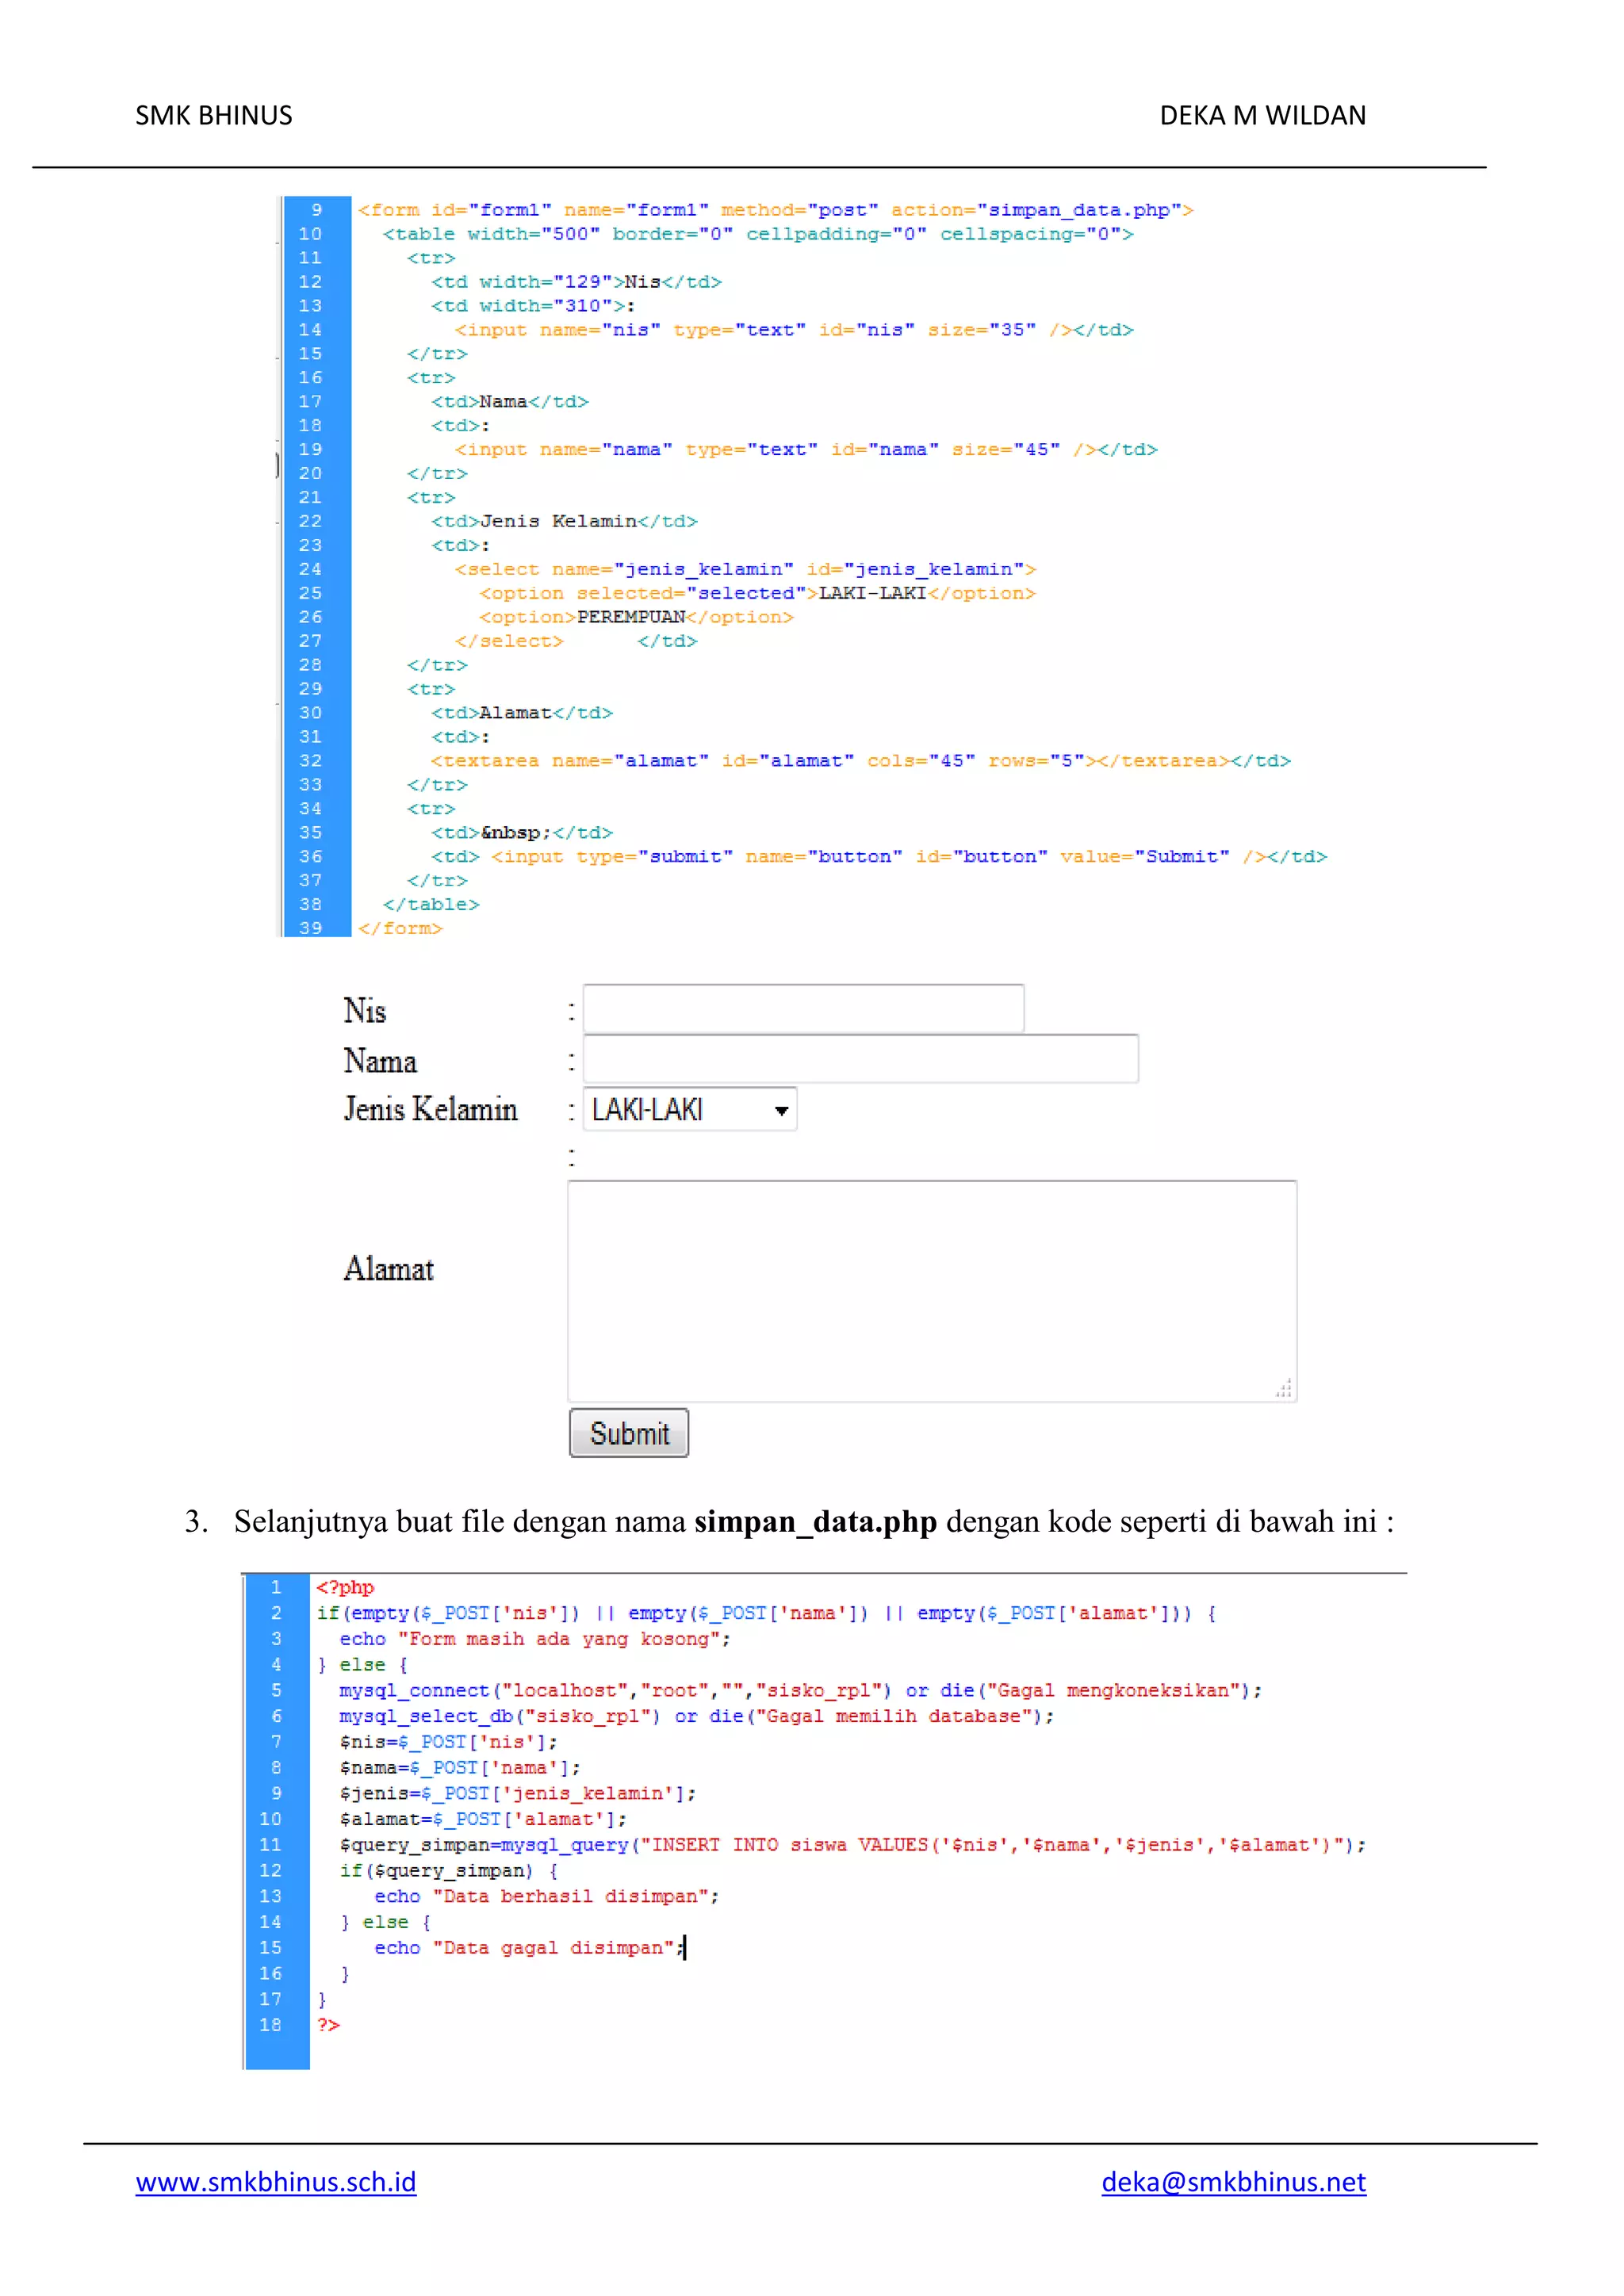1624x2296 pixels.
Task: Click inside the Alamat textarea
Action: pos(932,1291)
